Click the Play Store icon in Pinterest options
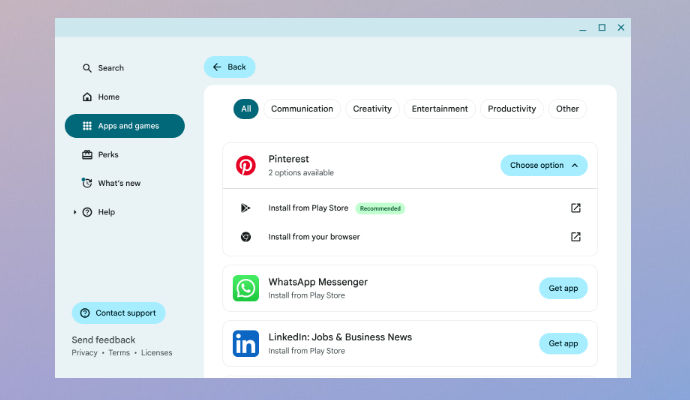 (246, 208)
